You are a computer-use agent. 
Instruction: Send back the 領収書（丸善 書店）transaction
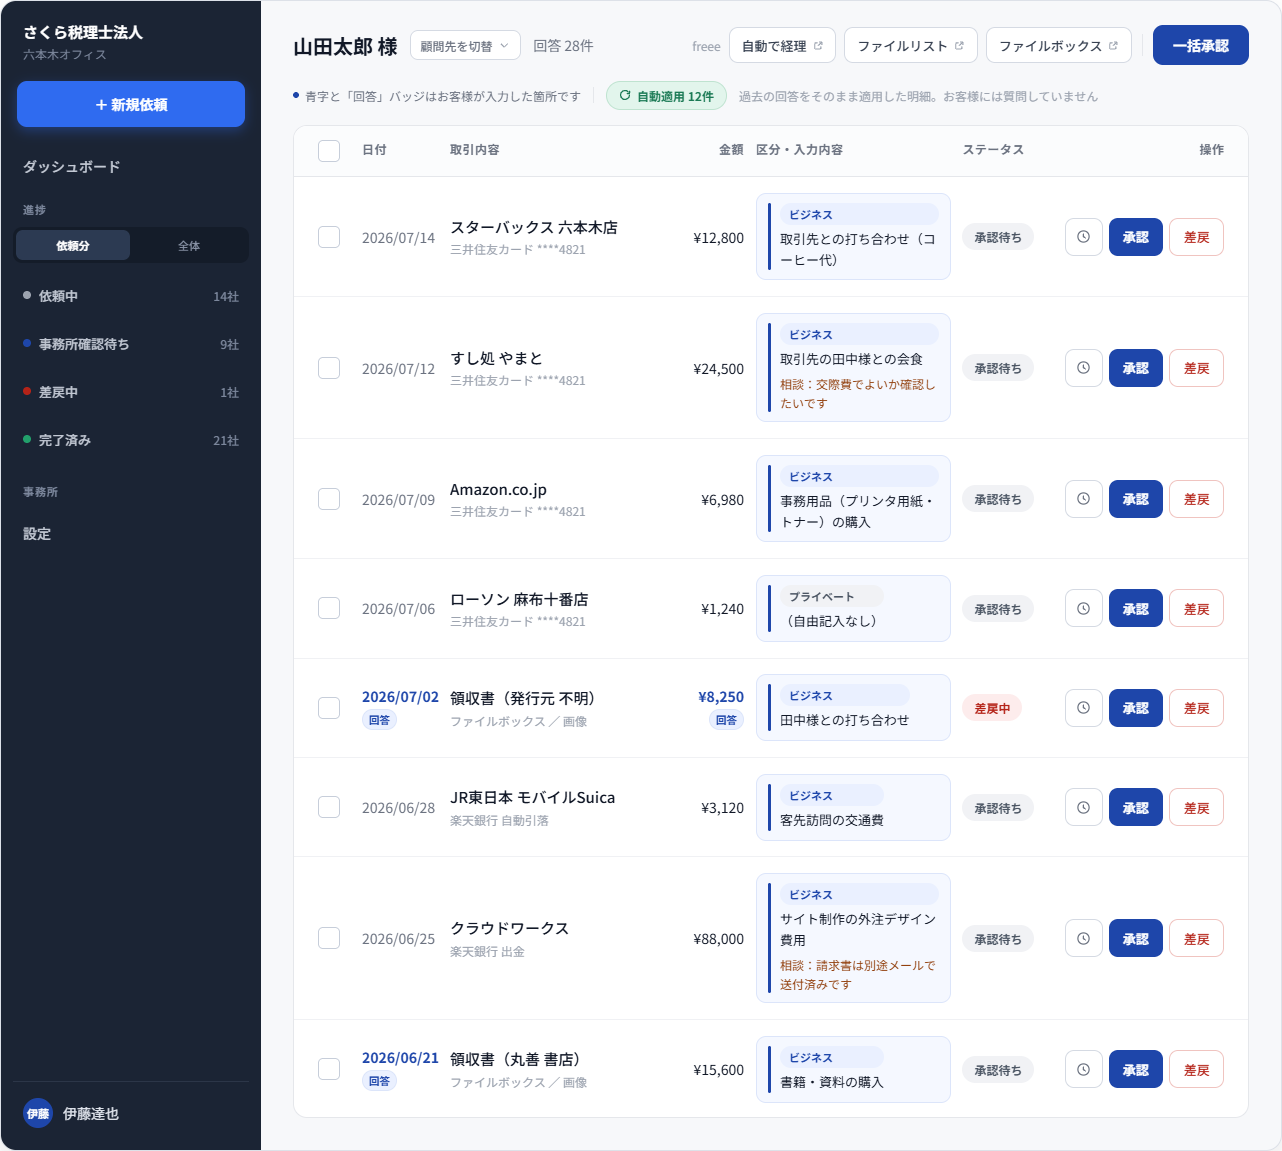[x=1196, y=1069]
